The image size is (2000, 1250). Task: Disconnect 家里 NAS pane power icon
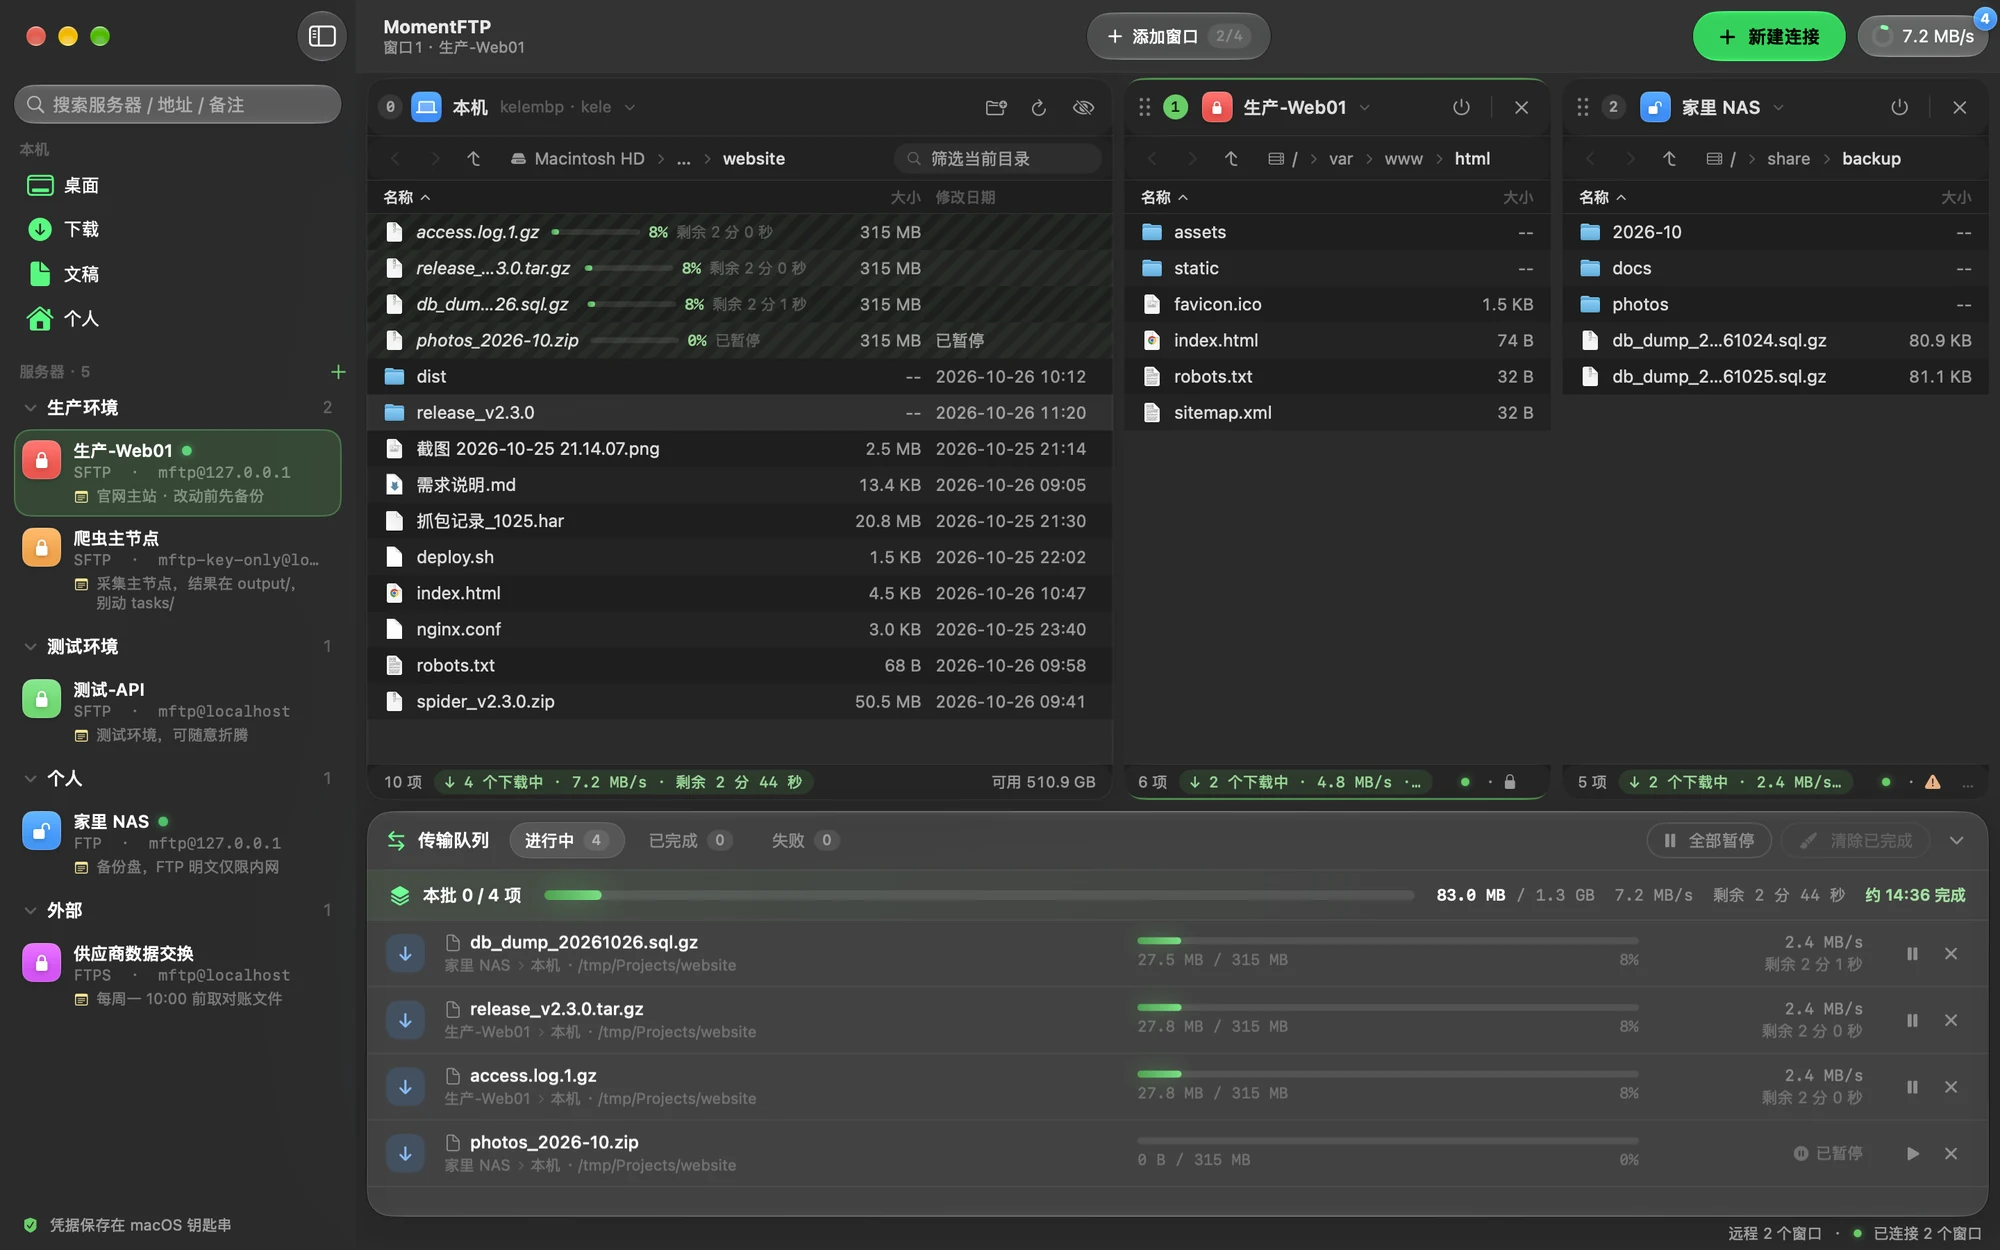[1899, 107]
